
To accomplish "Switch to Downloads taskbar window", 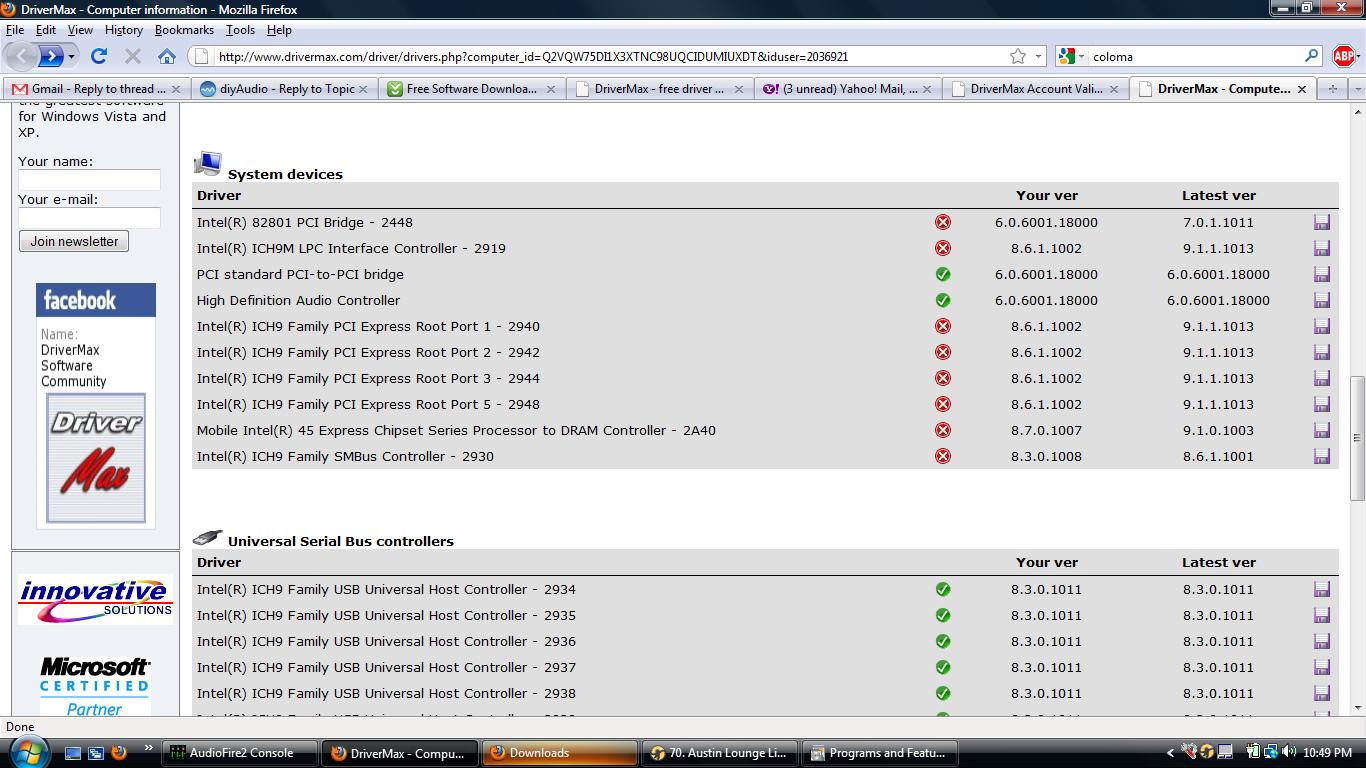I will [x=560, y=753].
